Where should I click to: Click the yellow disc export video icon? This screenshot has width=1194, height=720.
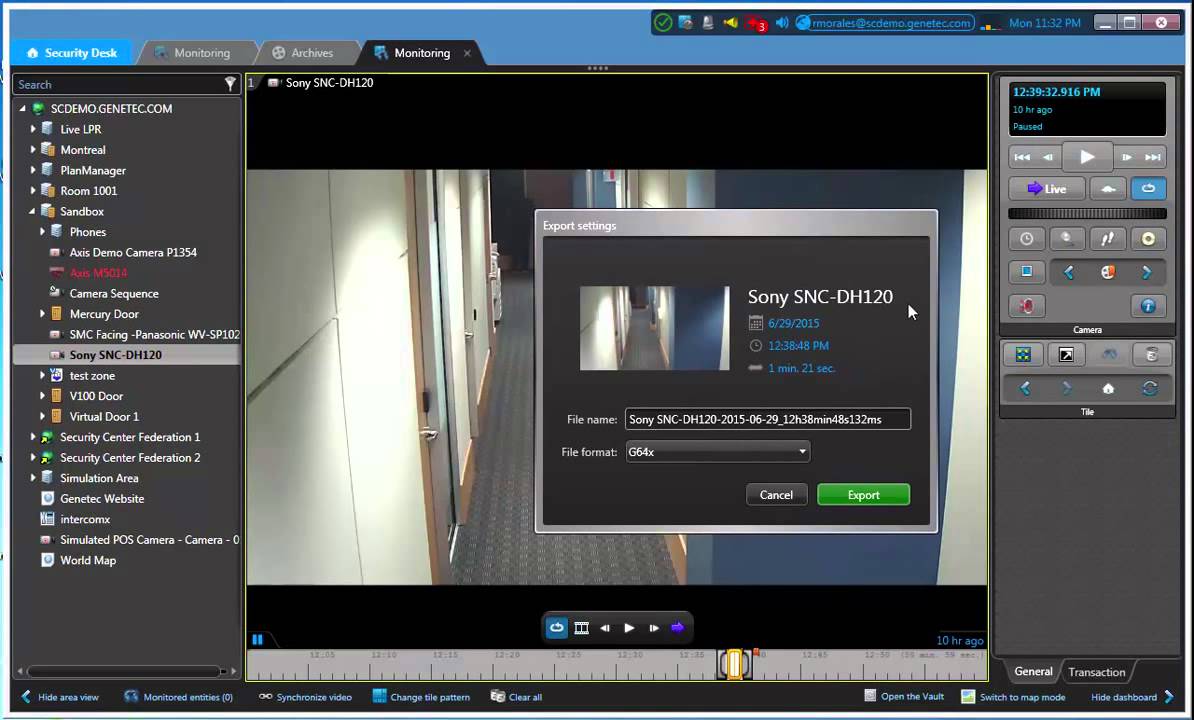click(1148, 239)
